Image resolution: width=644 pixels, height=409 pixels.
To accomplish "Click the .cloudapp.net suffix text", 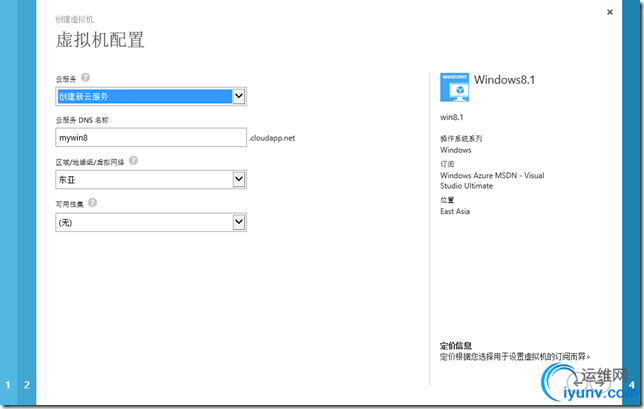I will click(272, 138).
